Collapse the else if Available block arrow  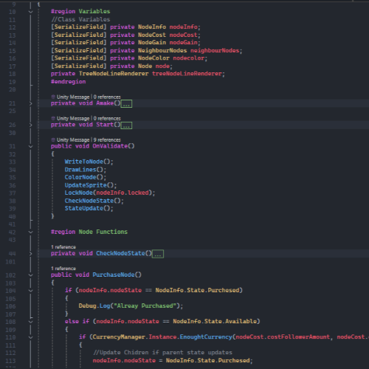coord(31,322)
